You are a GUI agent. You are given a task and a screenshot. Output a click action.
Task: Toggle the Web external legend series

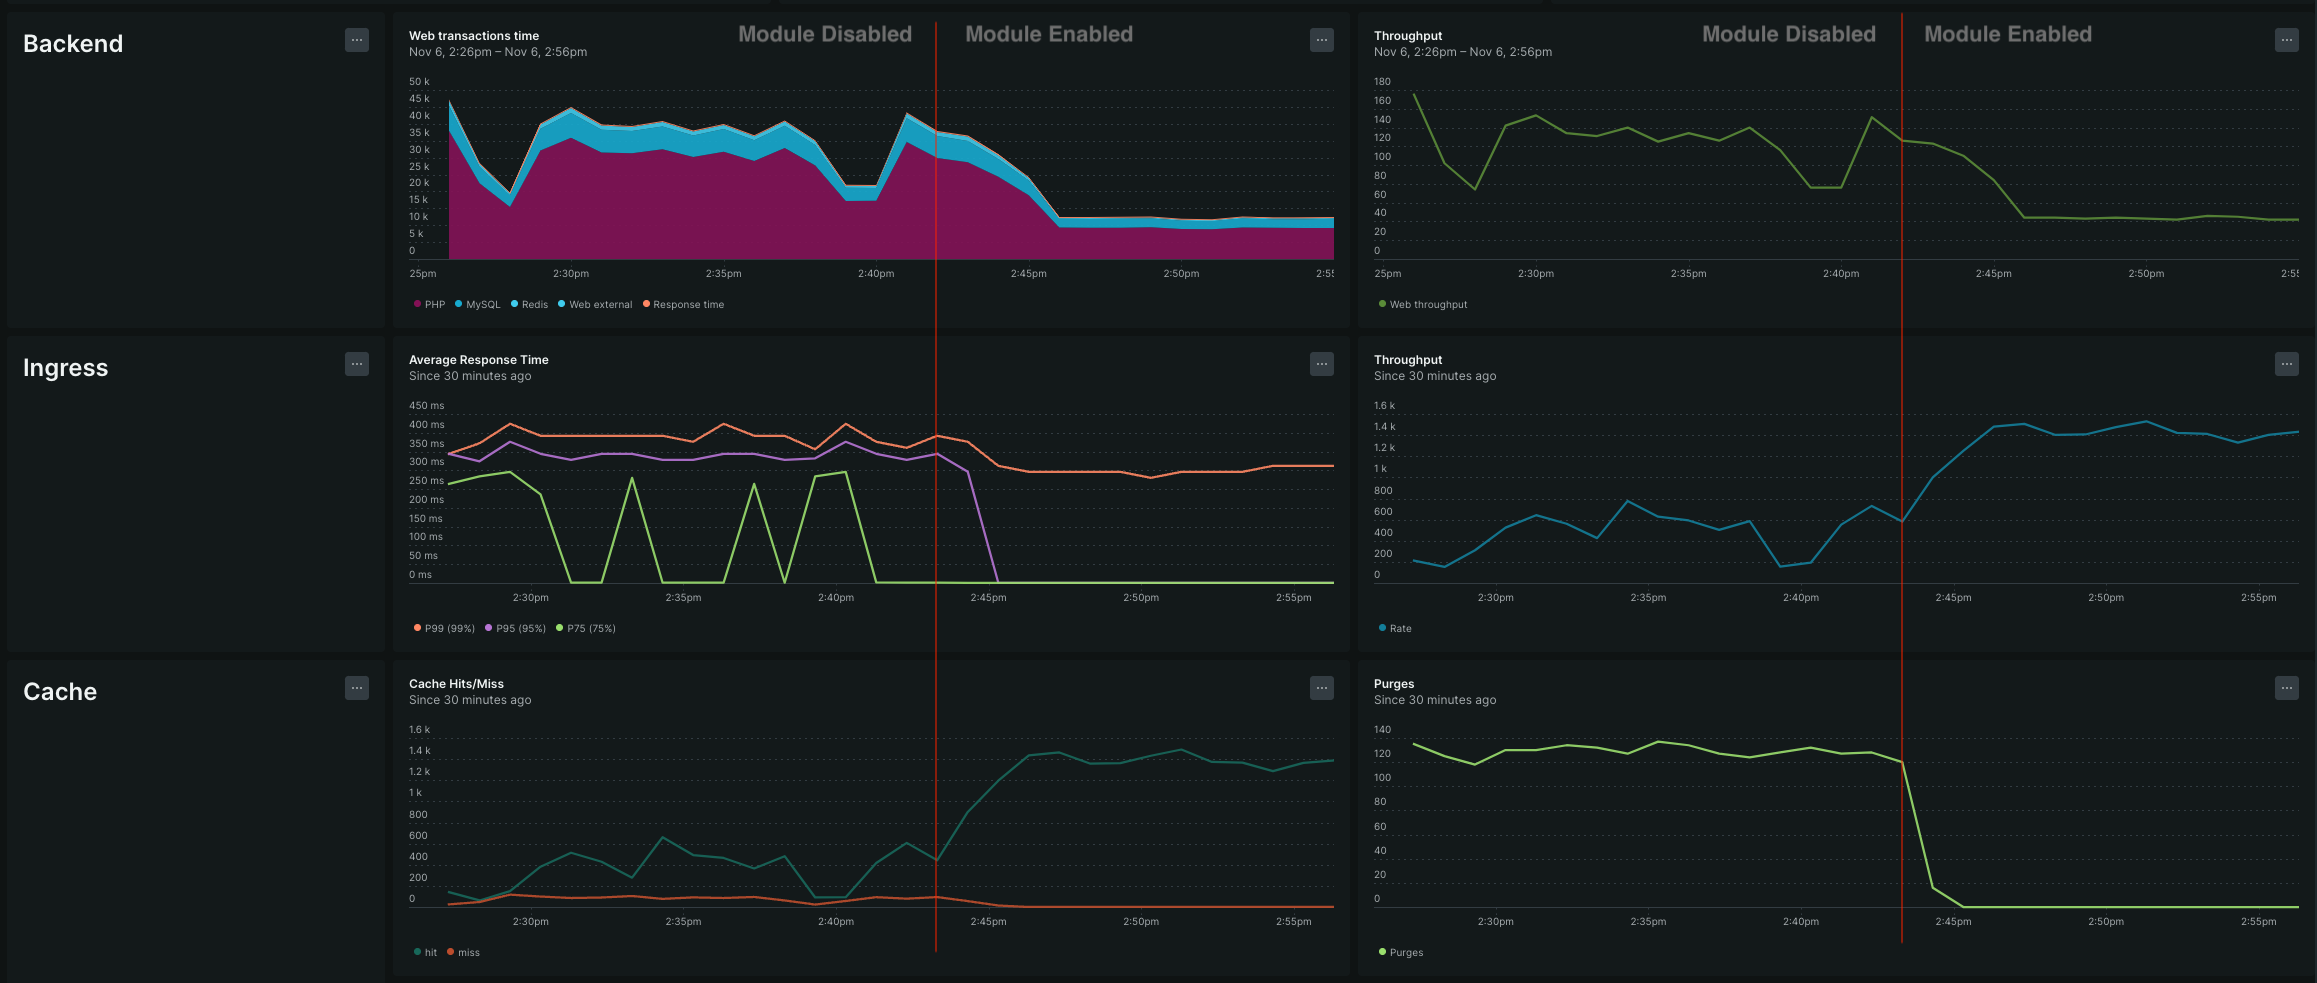595,304
